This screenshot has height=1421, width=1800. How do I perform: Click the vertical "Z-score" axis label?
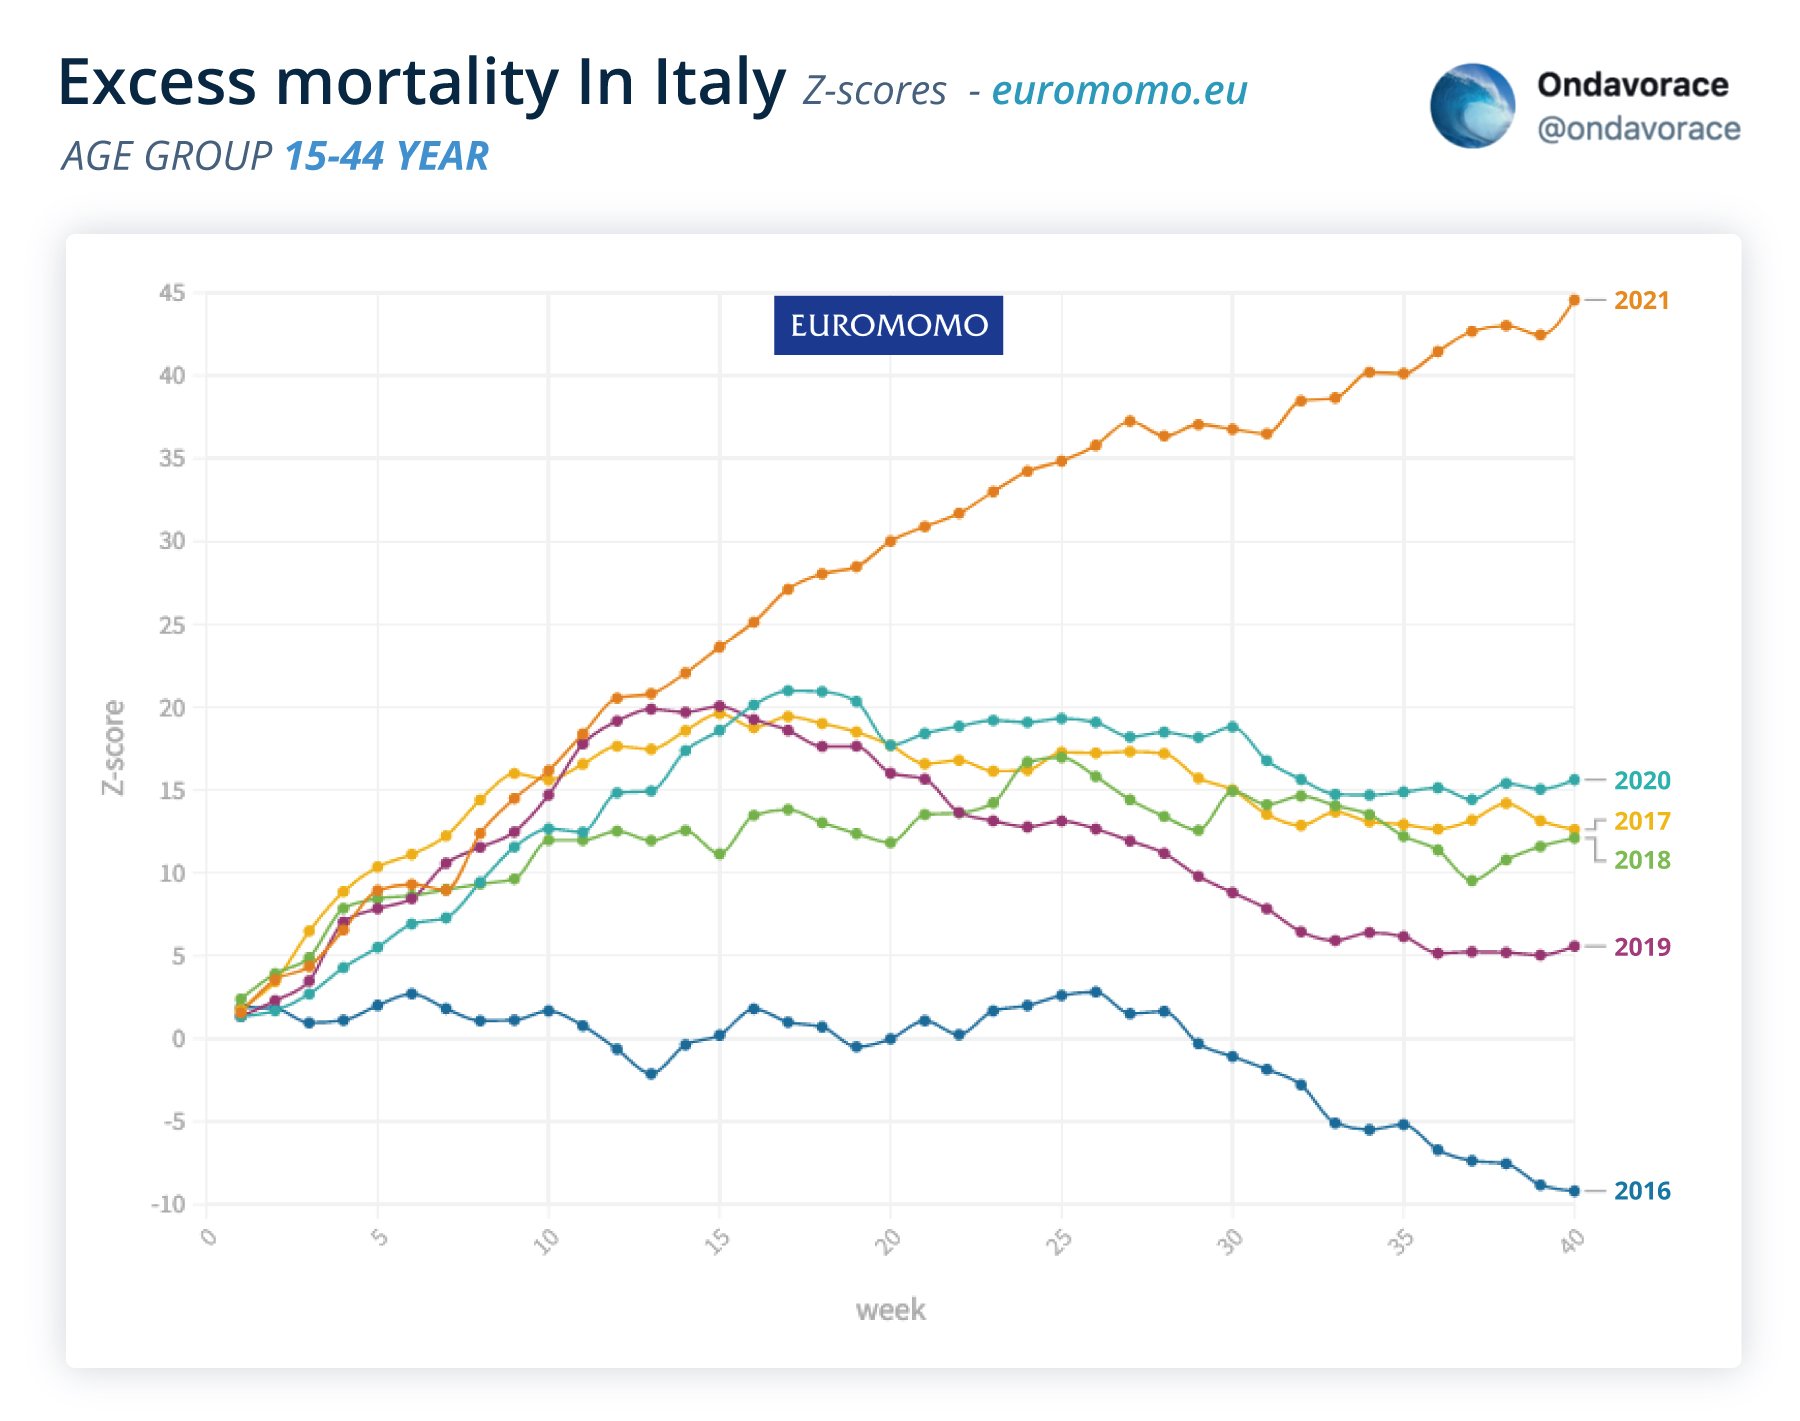(x=114, y=747)
